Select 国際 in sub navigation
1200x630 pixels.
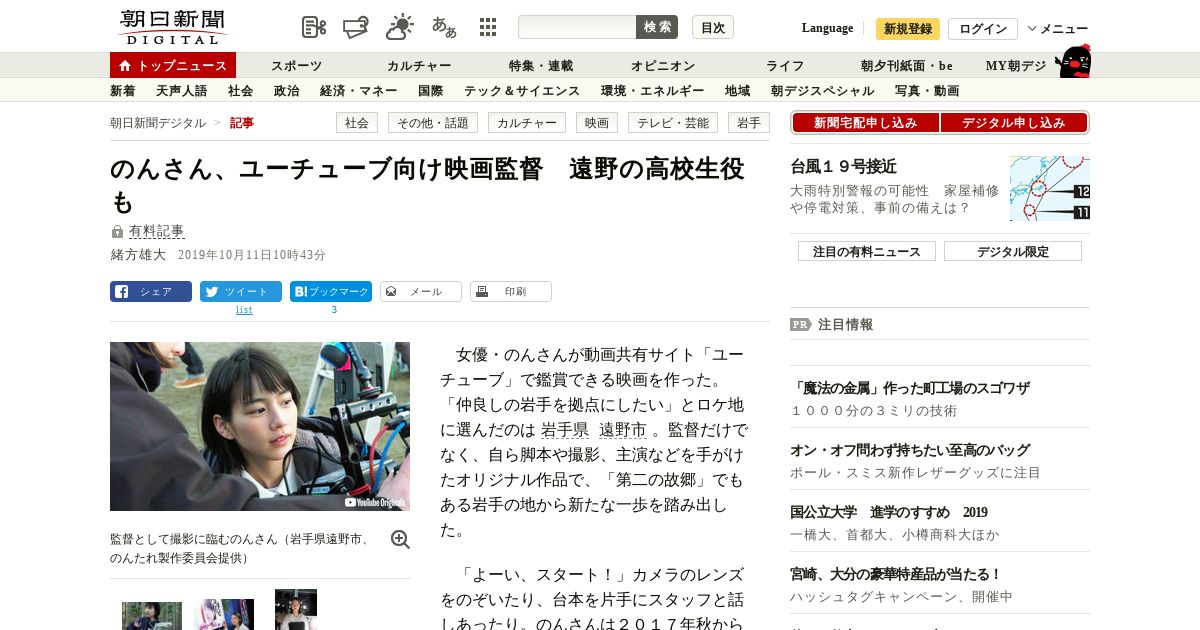[430, 91]
